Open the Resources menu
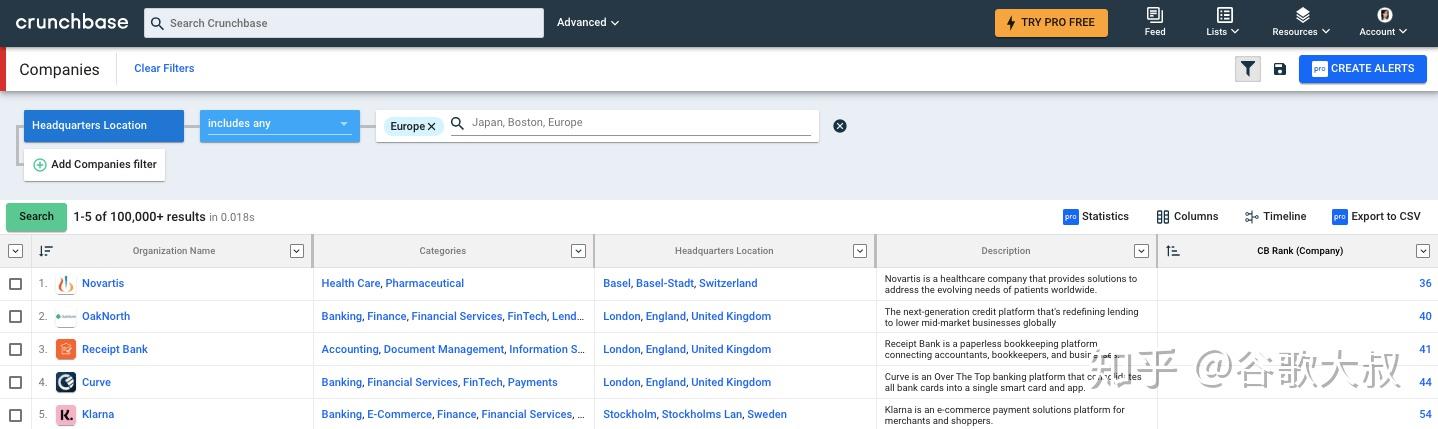 (1302, 22)
